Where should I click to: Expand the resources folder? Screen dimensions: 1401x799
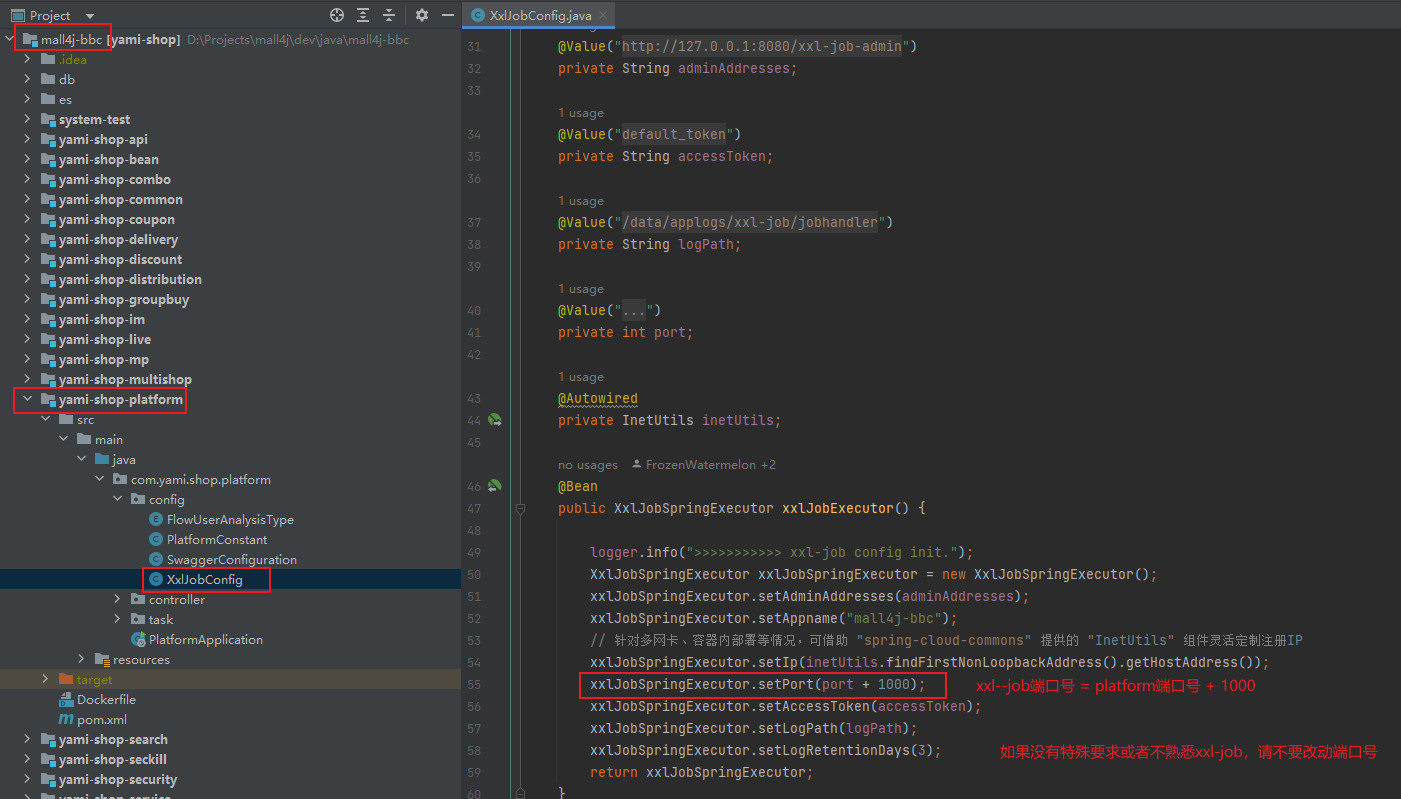tap(82, 659)
